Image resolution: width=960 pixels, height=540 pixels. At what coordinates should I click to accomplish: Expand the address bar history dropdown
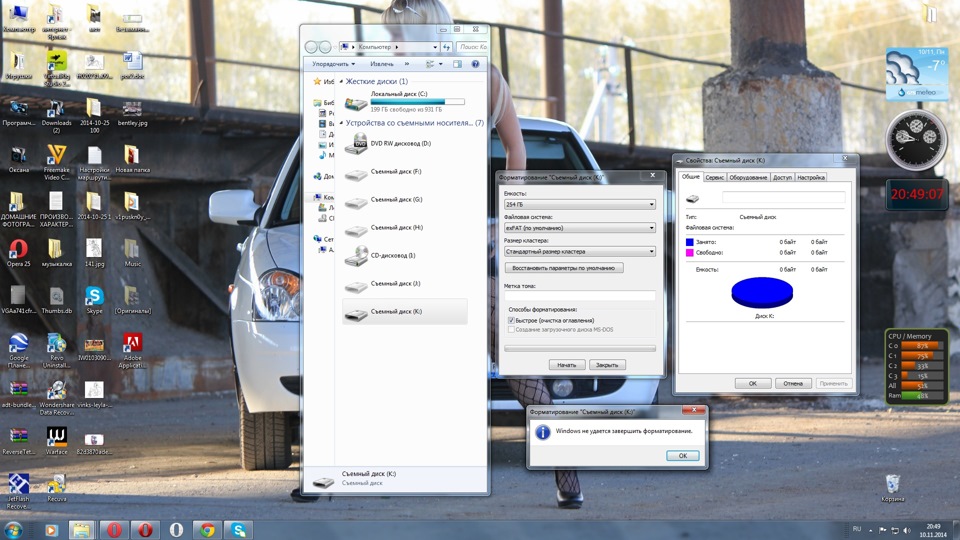tap(435, 47)
